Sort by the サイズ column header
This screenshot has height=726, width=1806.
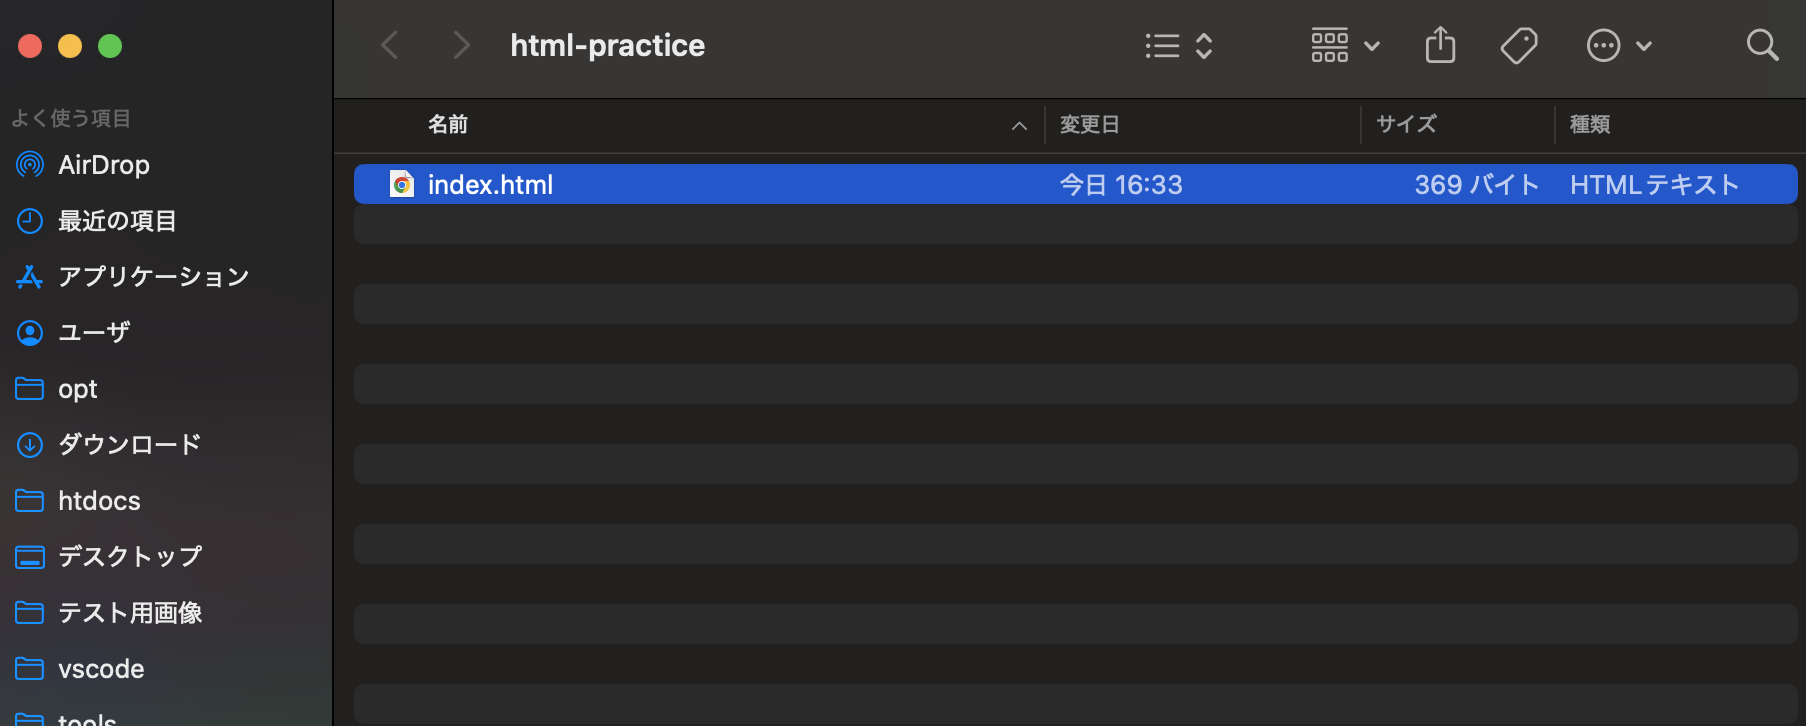(1405, 125)
